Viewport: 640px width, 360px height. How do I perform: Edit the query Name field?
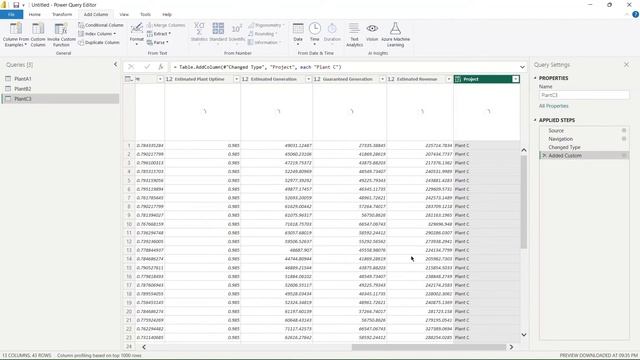(x=584, y=95)
